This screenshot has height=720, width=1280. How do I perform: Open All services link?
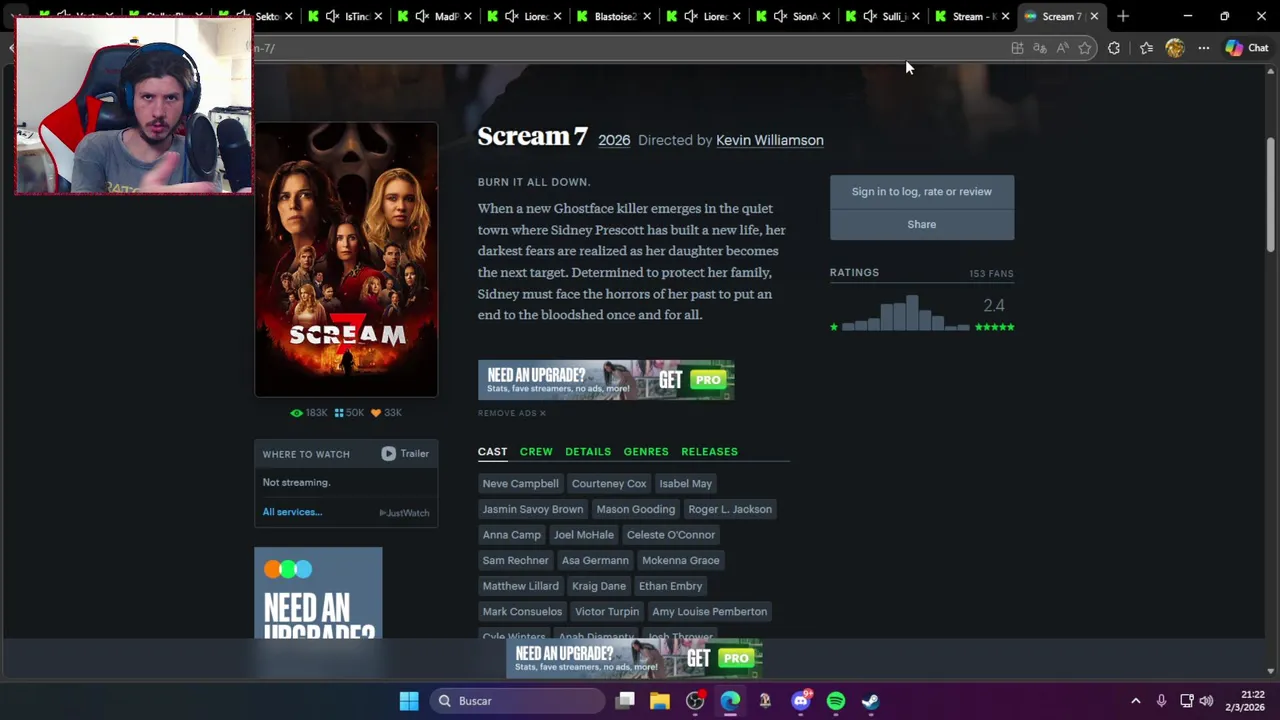[x=292, y=512]
